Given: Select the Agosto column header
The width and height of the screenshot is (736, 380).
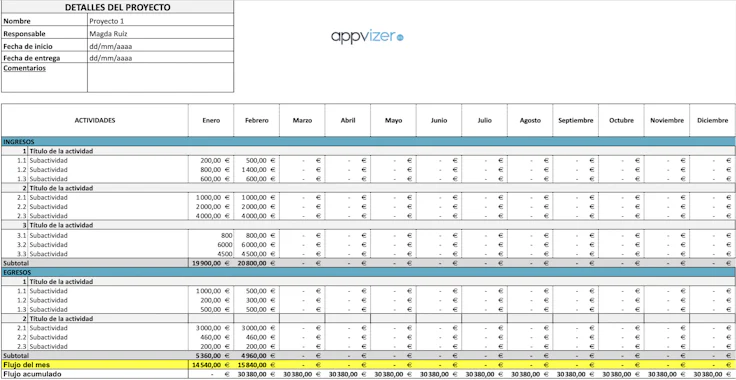Looking at the screenshot, I should 530,121.
